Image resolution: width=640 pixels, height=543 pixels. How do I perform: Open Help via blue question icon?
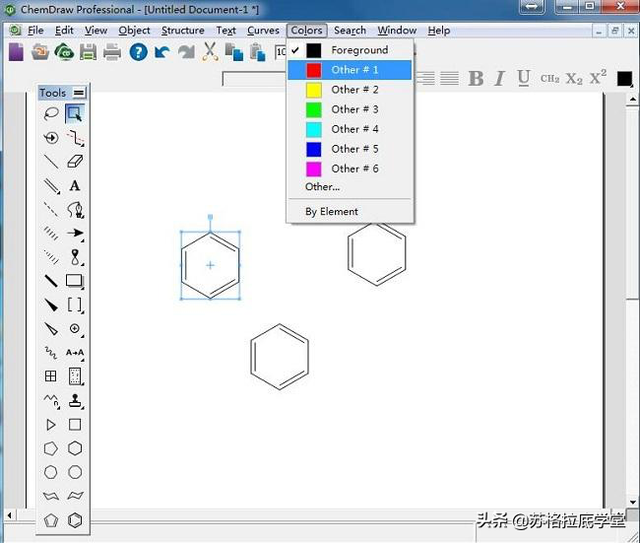click(x=138, y=52)
